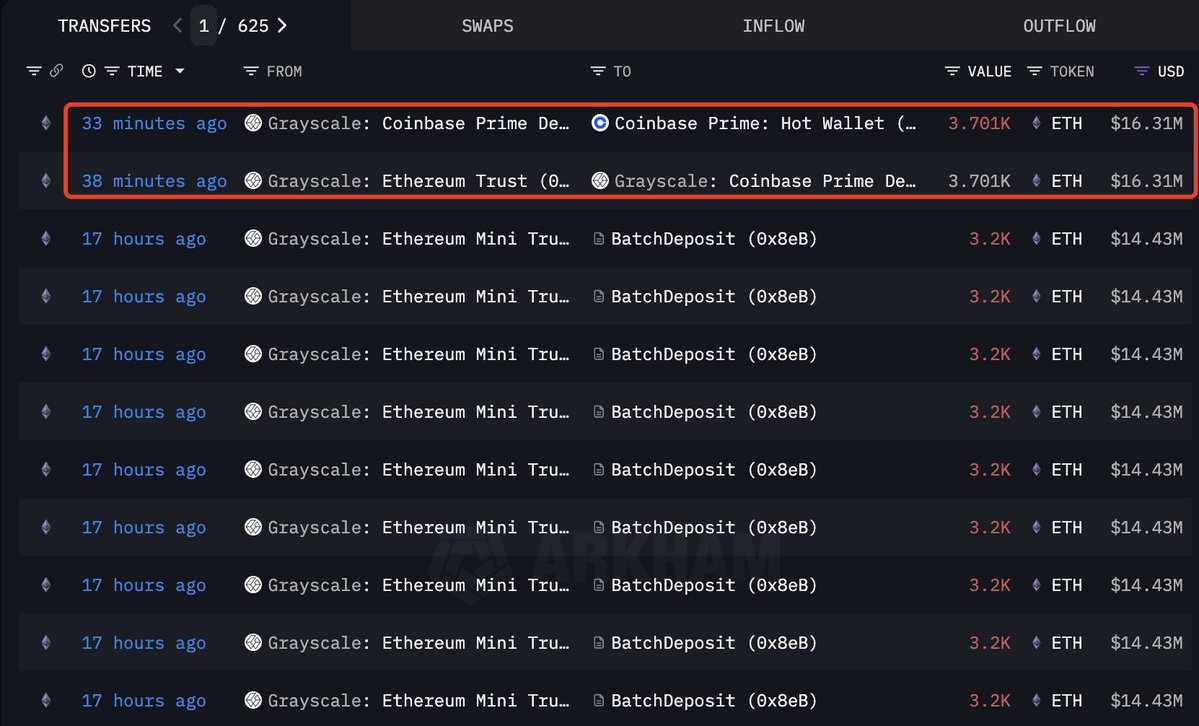1199x726 pixels.
Task: Open the TO column filter icon
Action: [x=598, y=71]
